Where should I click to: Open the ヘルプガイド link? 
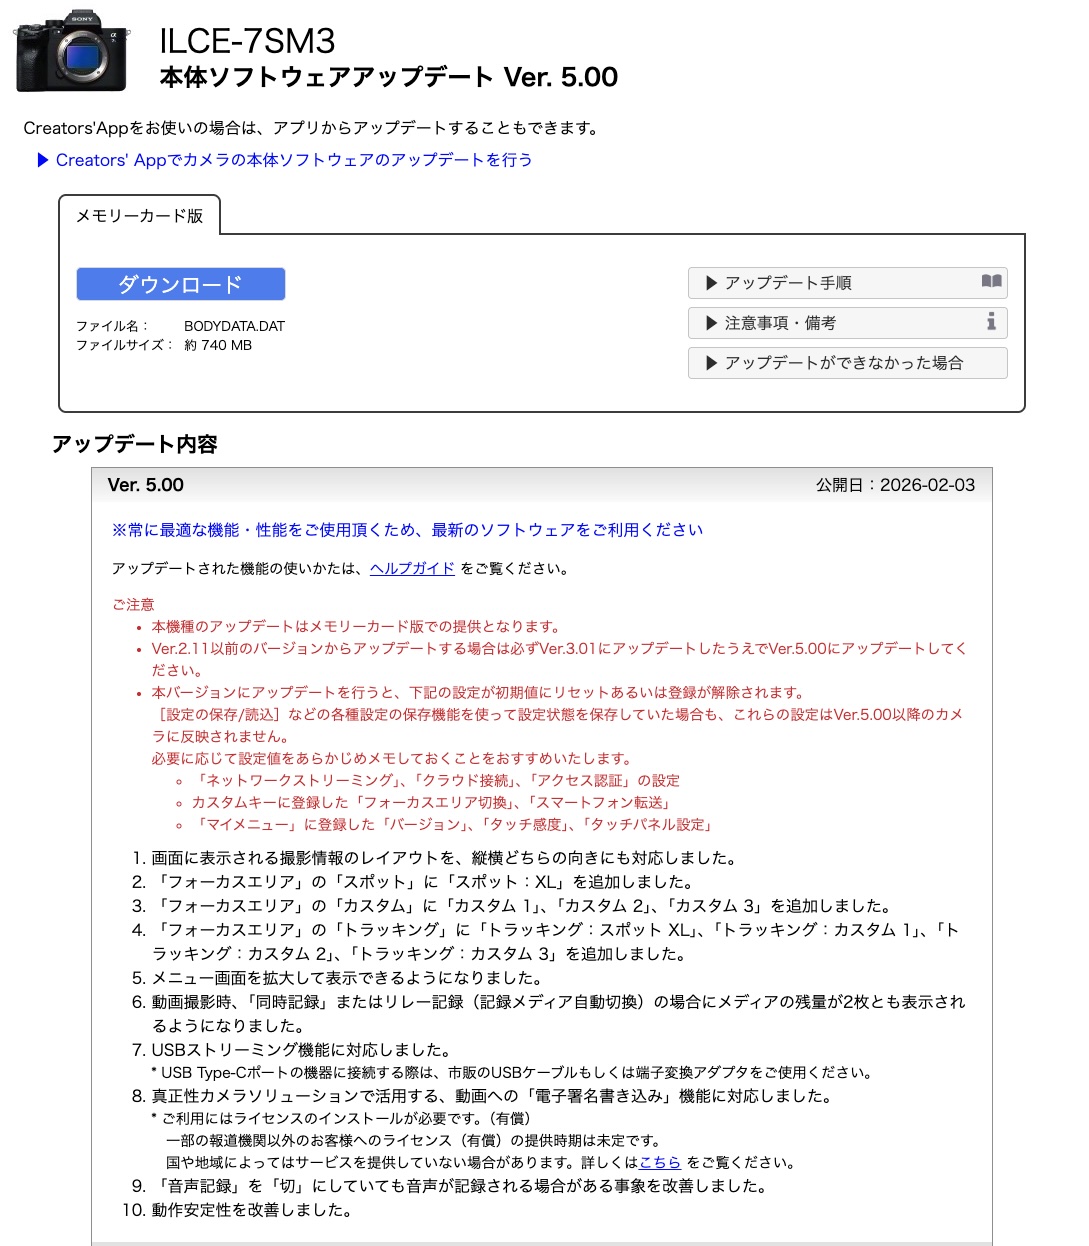click(x=412, y=568)
